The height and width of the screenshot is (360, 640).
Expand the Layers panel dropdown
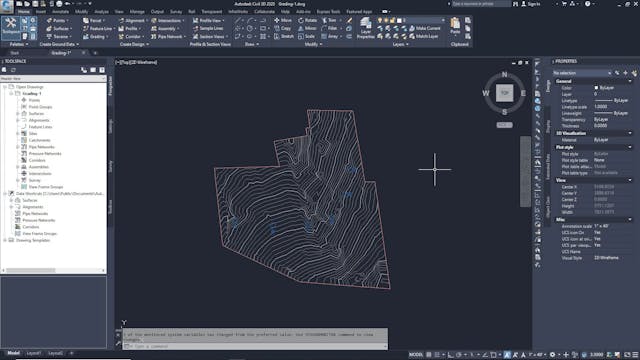coord(400,44)
